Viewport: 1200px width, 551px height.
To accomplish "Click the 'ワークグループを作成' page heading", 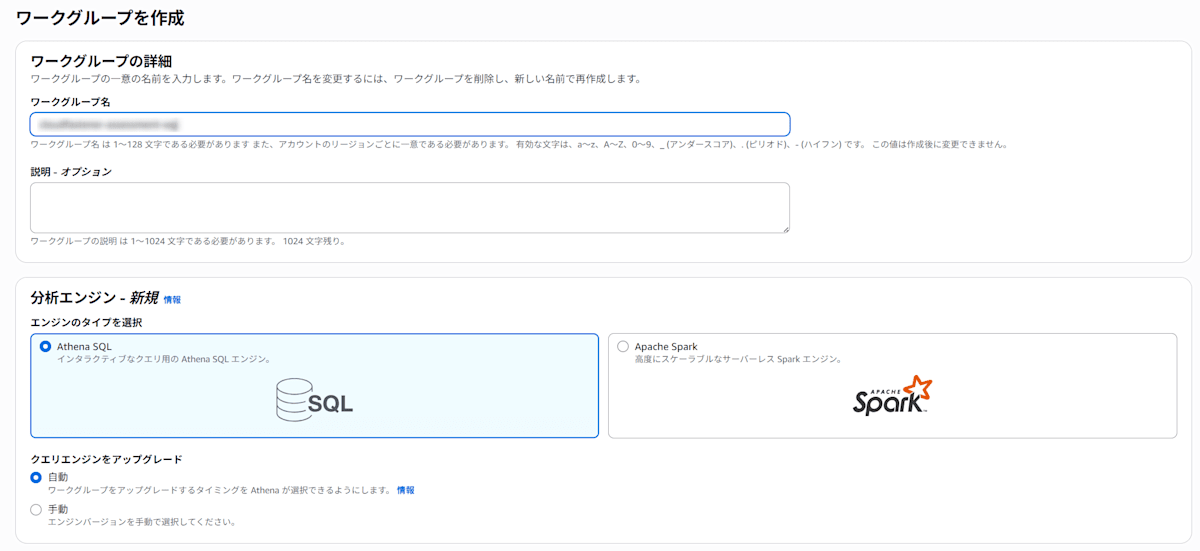I will tap(100, 18).
